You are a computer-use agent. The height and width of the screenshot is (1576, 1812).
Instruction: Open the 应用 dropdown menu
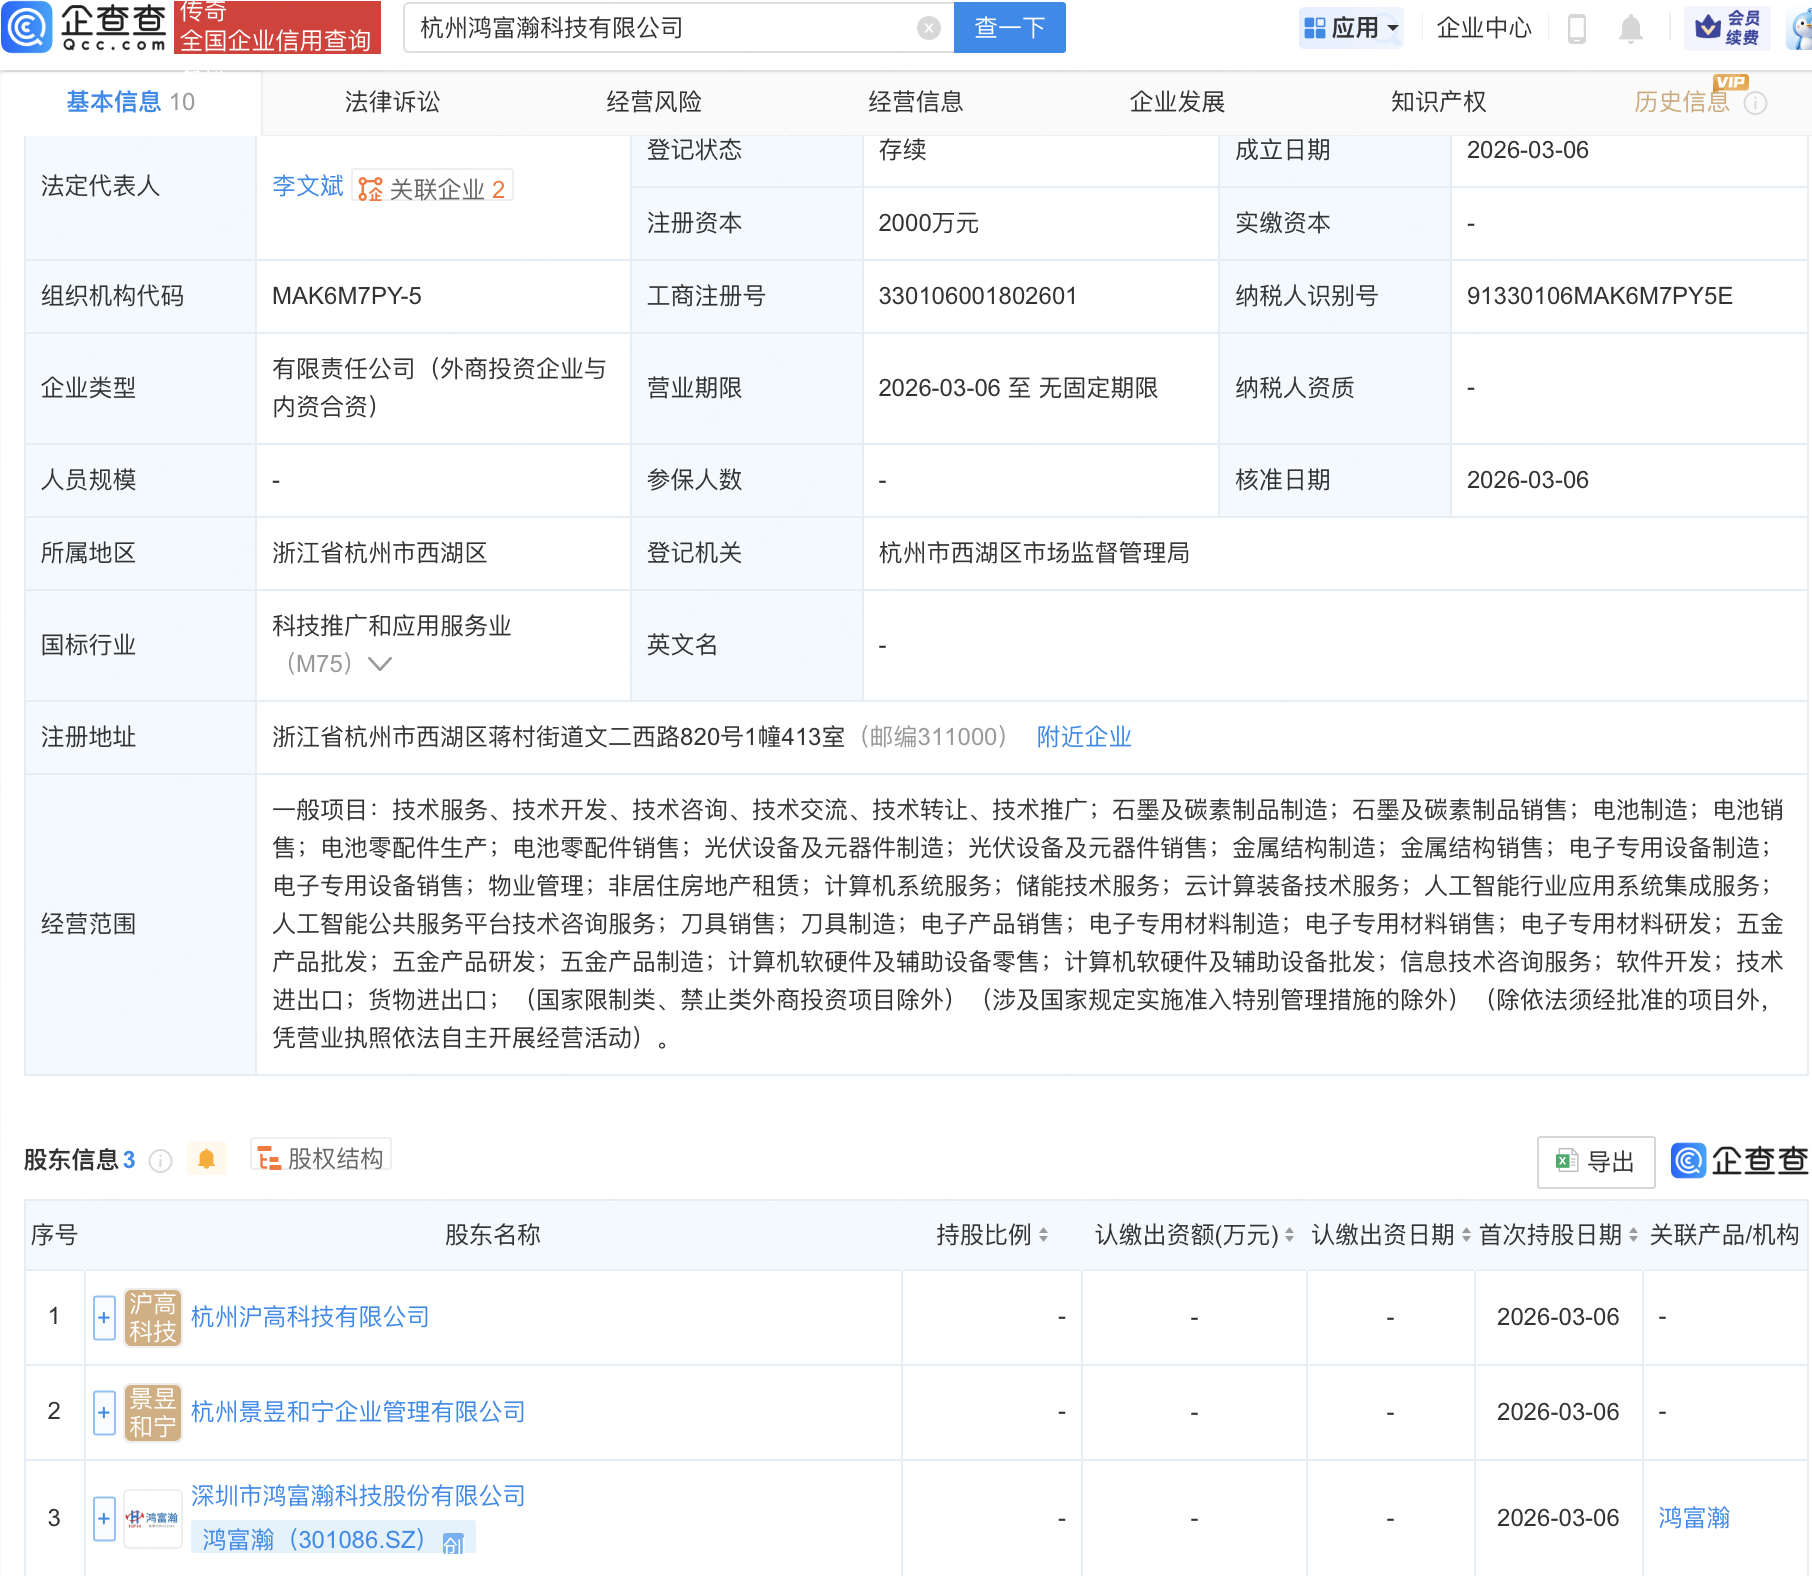tap(1351, 28)
